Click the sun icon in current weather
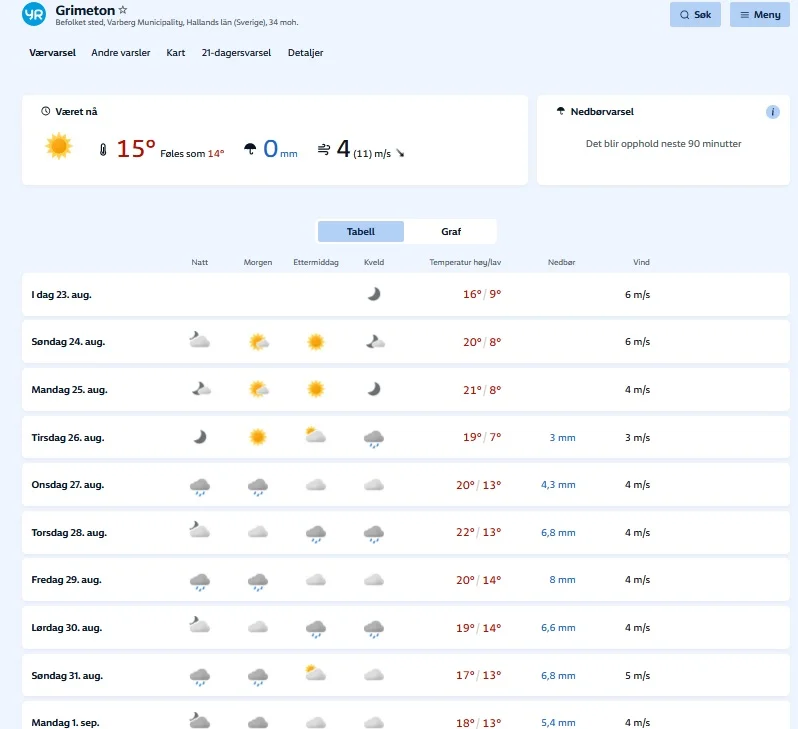798x729 pixels. coord(59,147)
